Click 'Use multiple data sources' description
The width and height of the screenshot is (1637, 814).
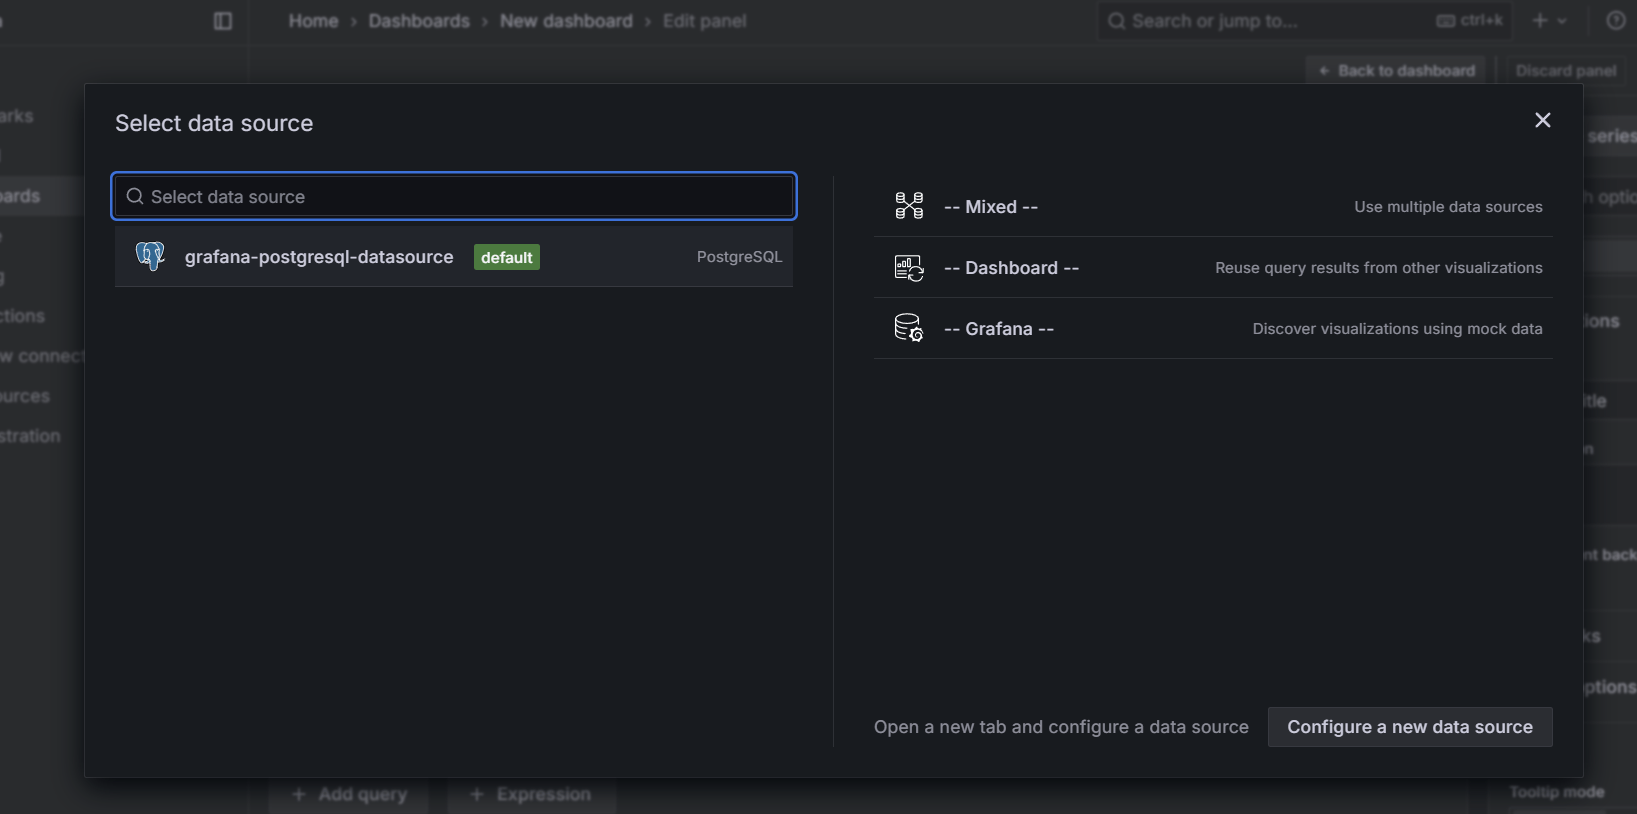[1448, 207]
